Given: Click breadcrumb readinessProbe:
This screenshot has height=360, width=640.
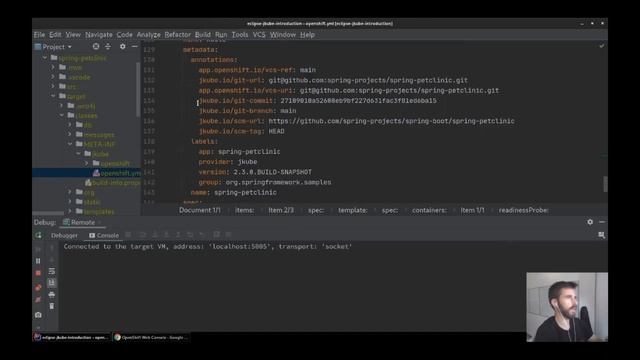Looking at the screenshot, I should tap(523, 210).
